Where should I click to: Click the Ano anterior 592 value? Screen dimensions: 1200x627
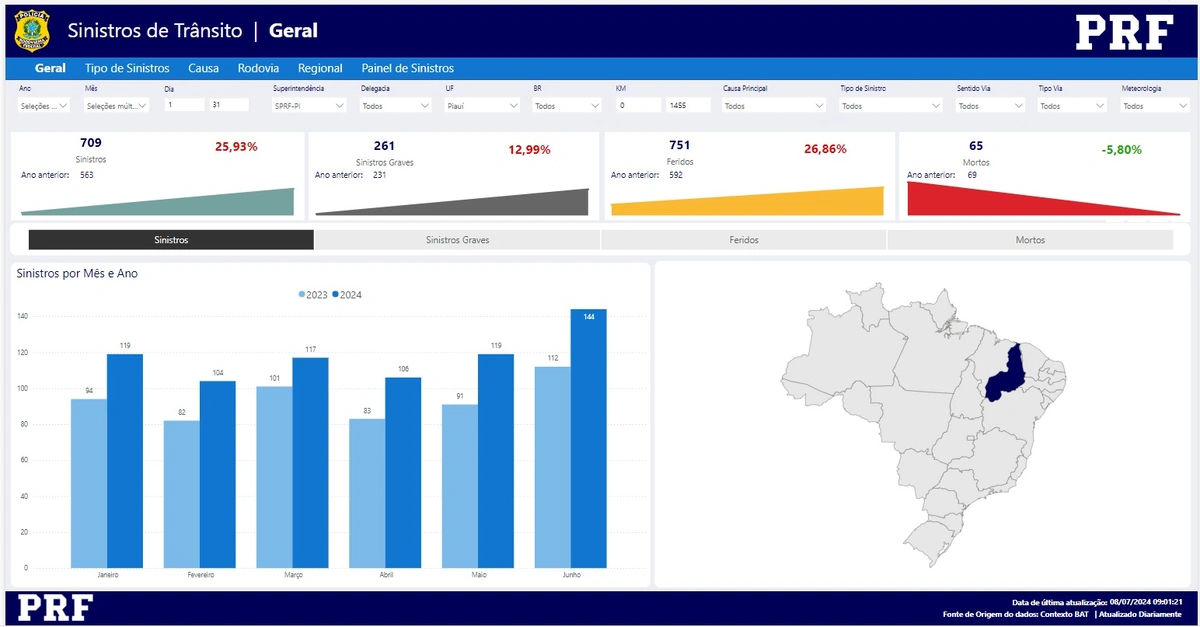click(676, 175)
